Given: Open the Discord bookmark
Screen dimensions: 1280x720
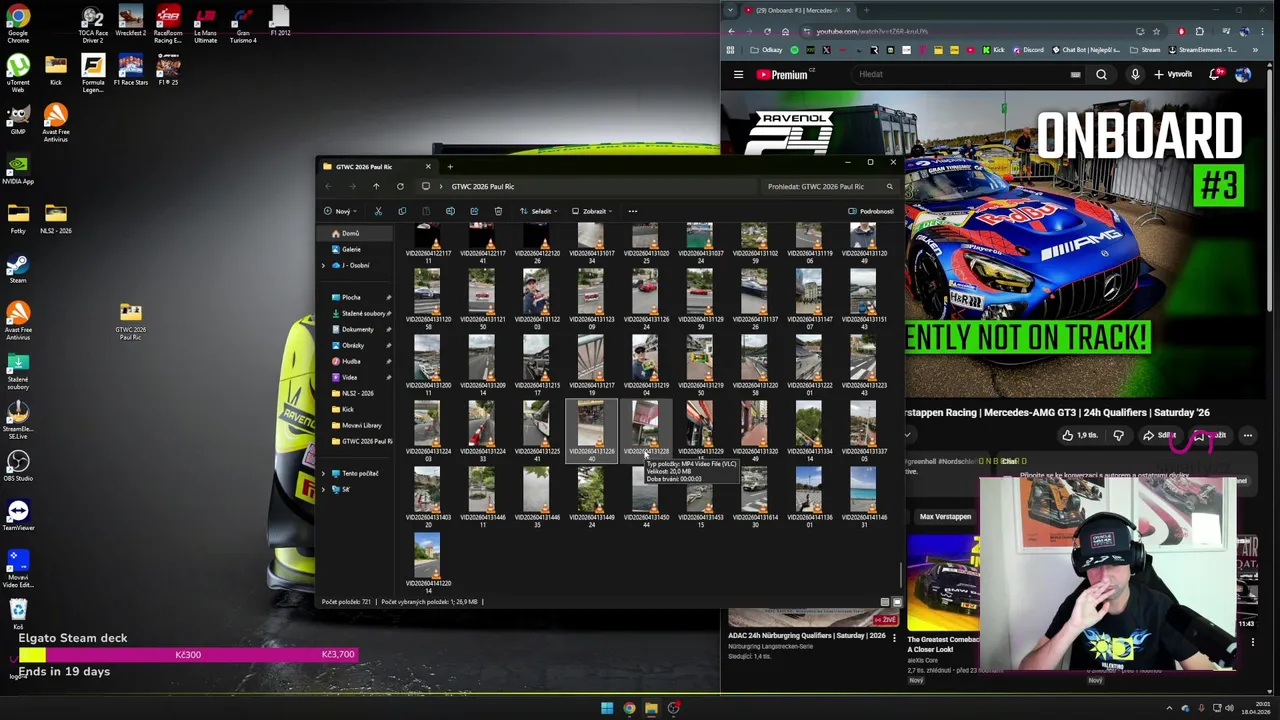Looking at the screenshot, I should 1028,50.
